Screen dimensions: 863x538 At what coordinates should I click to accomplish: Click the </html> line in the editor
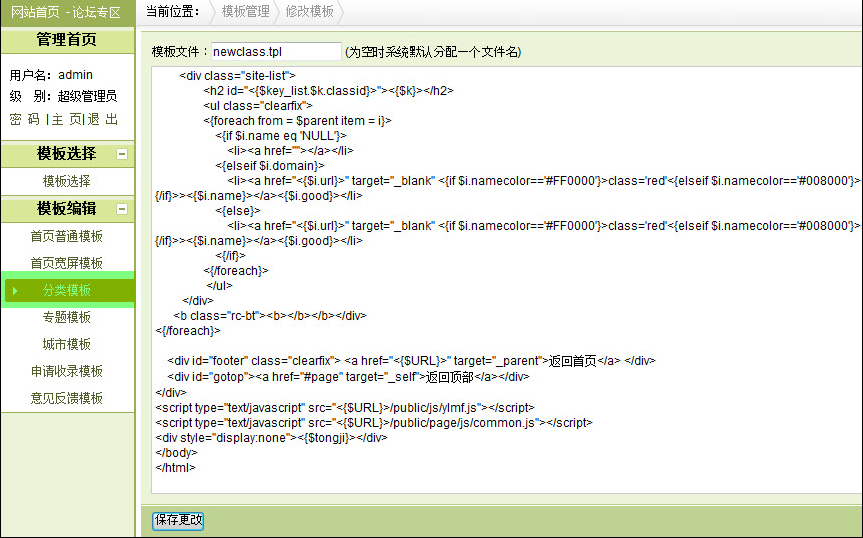[x=176, y=468]
